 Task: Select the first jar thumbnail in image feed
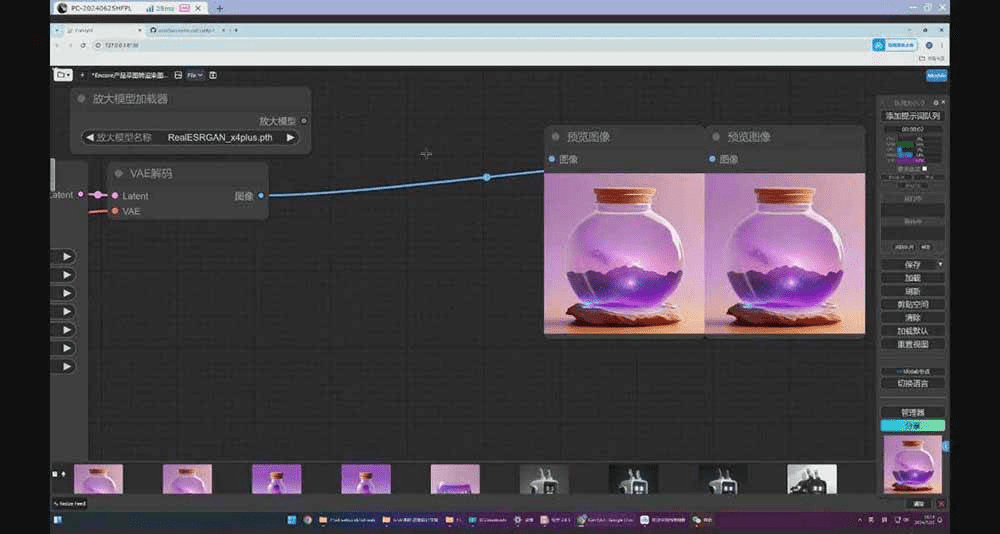pos(98,479)
